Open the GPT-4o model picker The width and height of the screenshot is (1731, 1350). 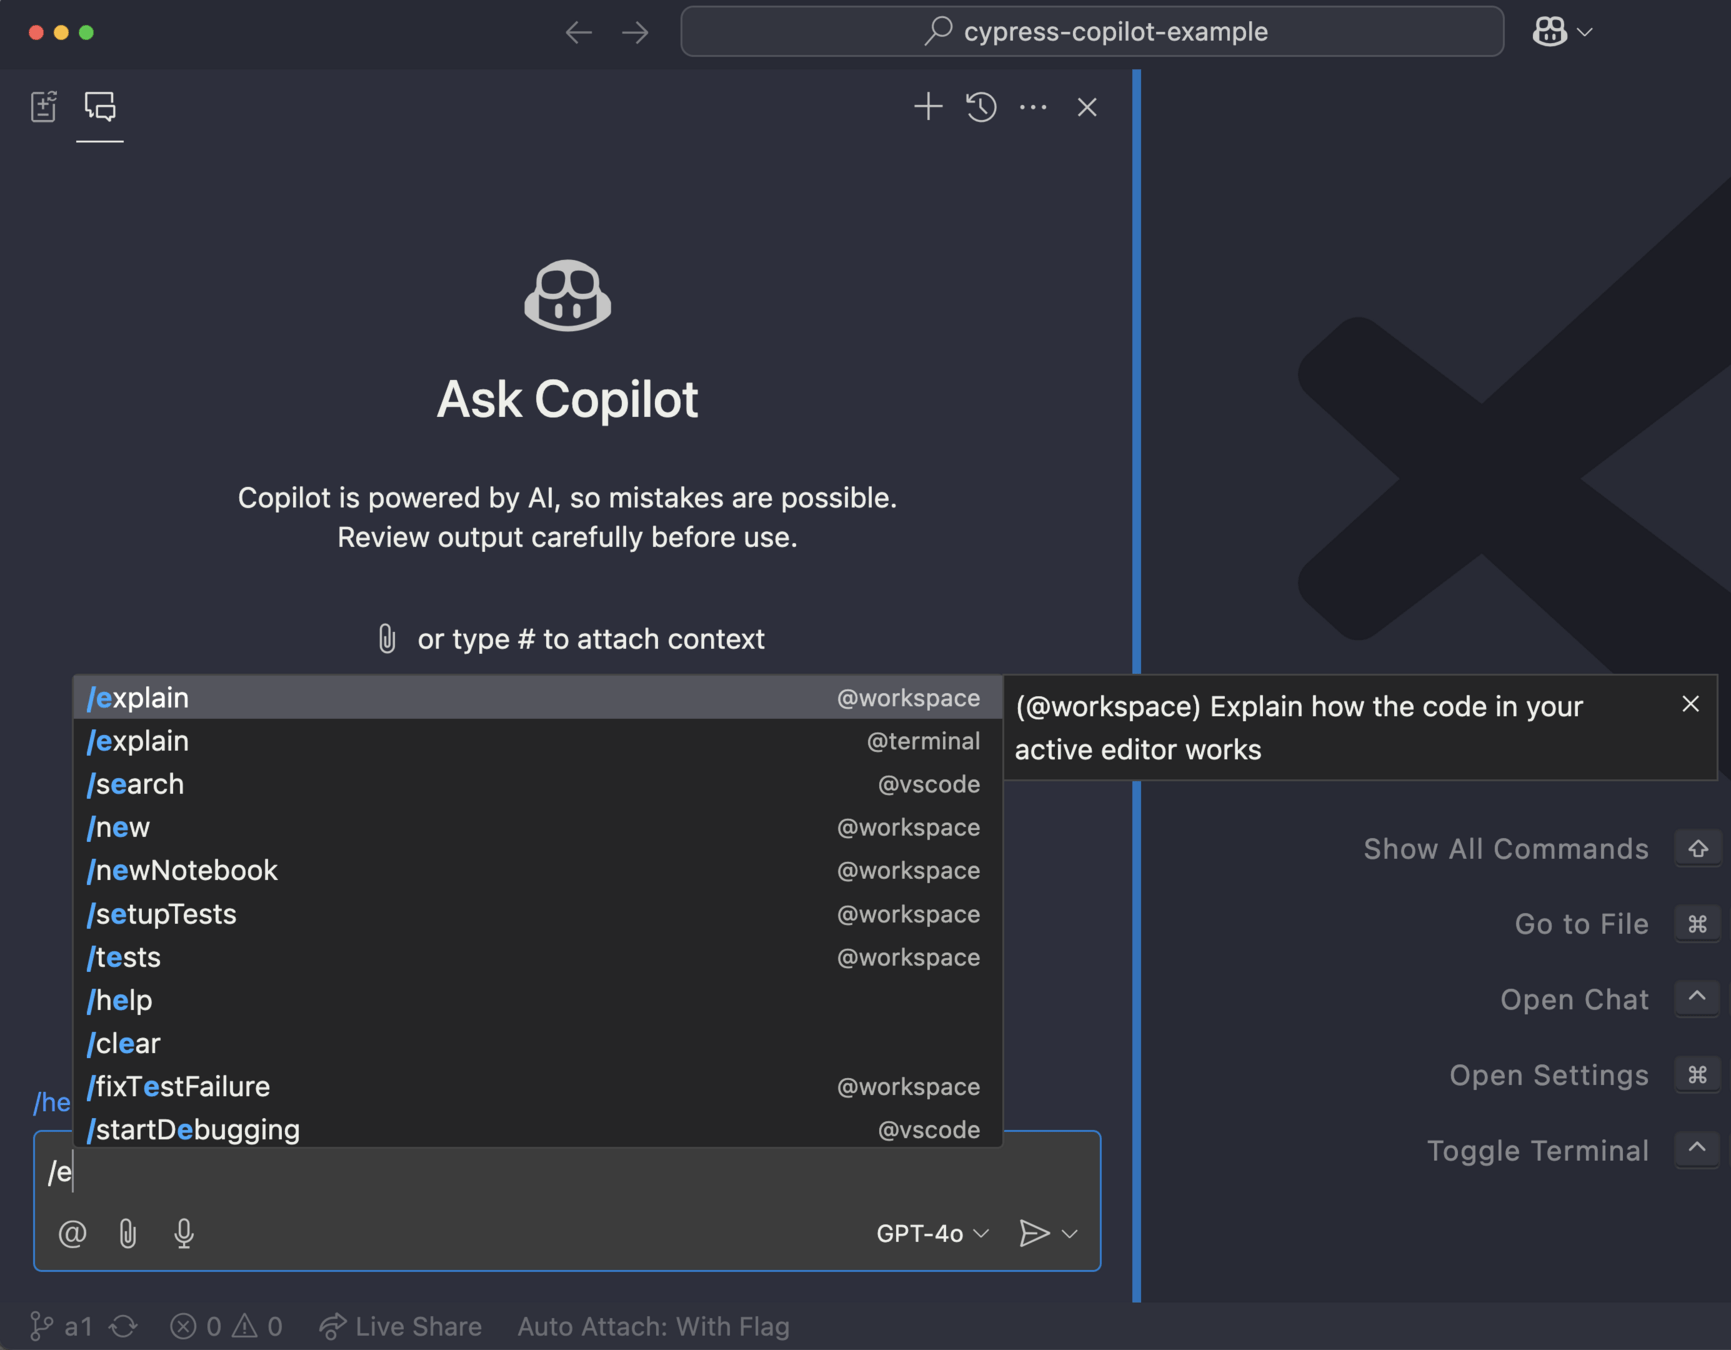932,1233
